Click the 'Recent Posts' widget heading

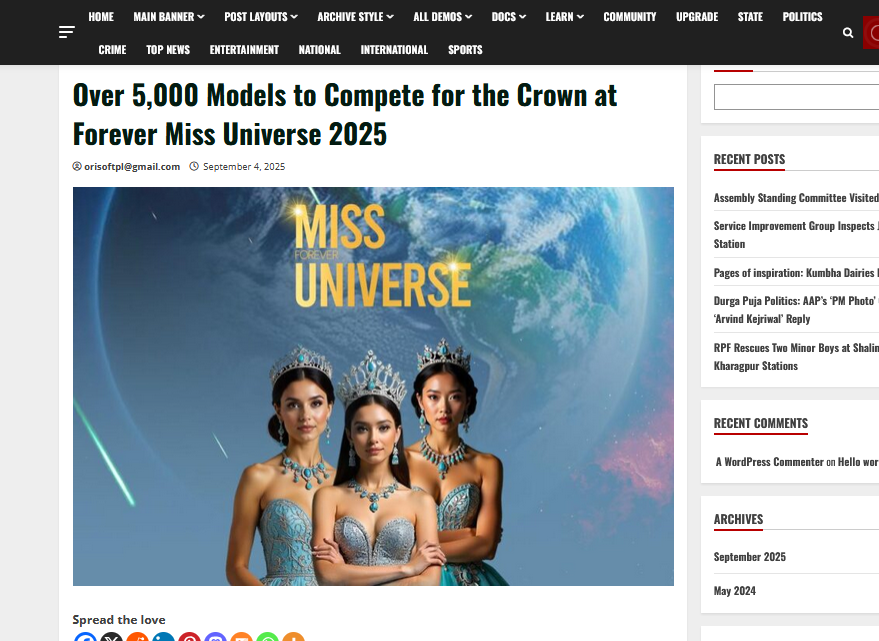tap(749, 159)
